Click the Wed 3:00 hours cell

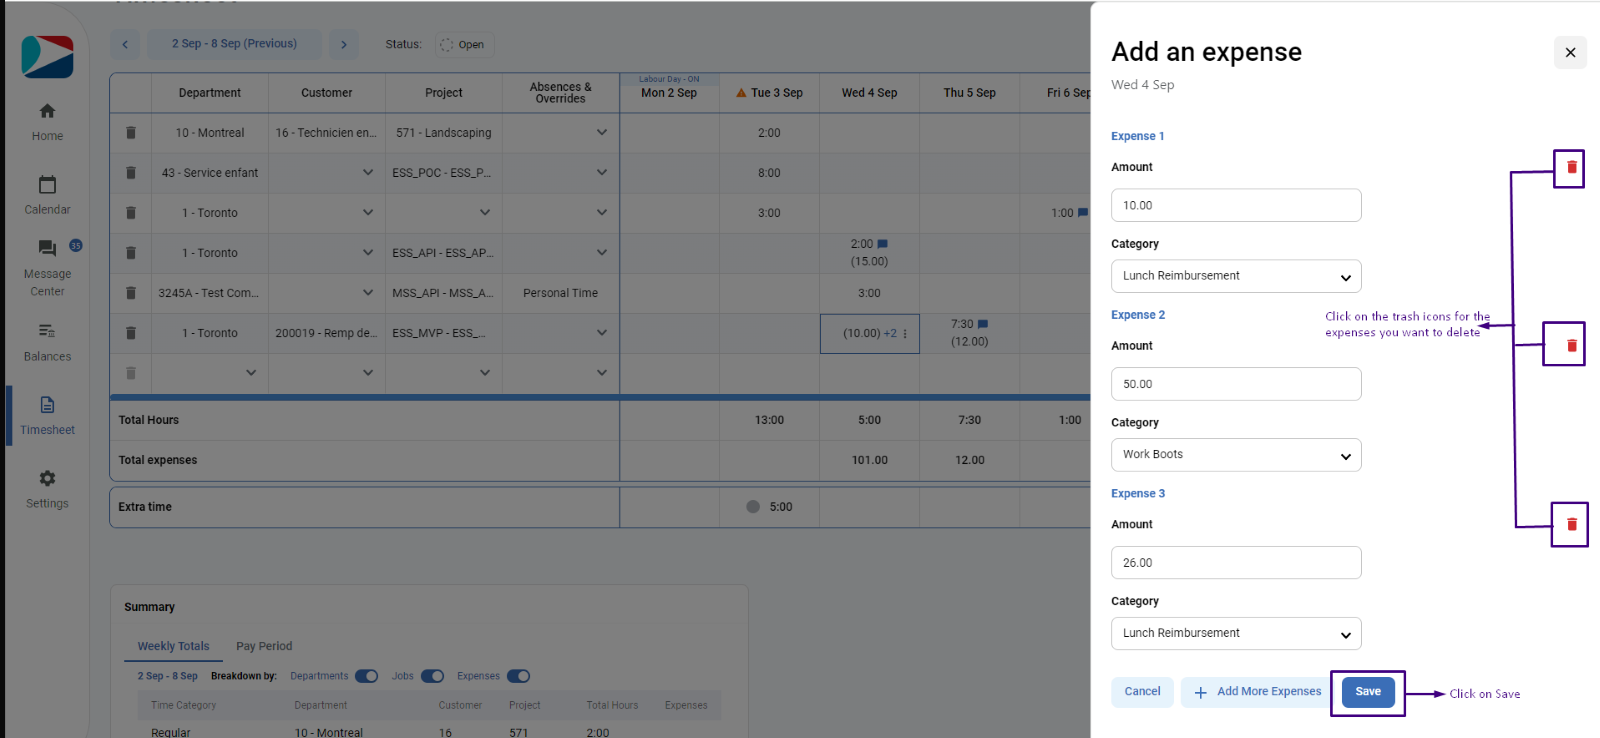(869, 293)
